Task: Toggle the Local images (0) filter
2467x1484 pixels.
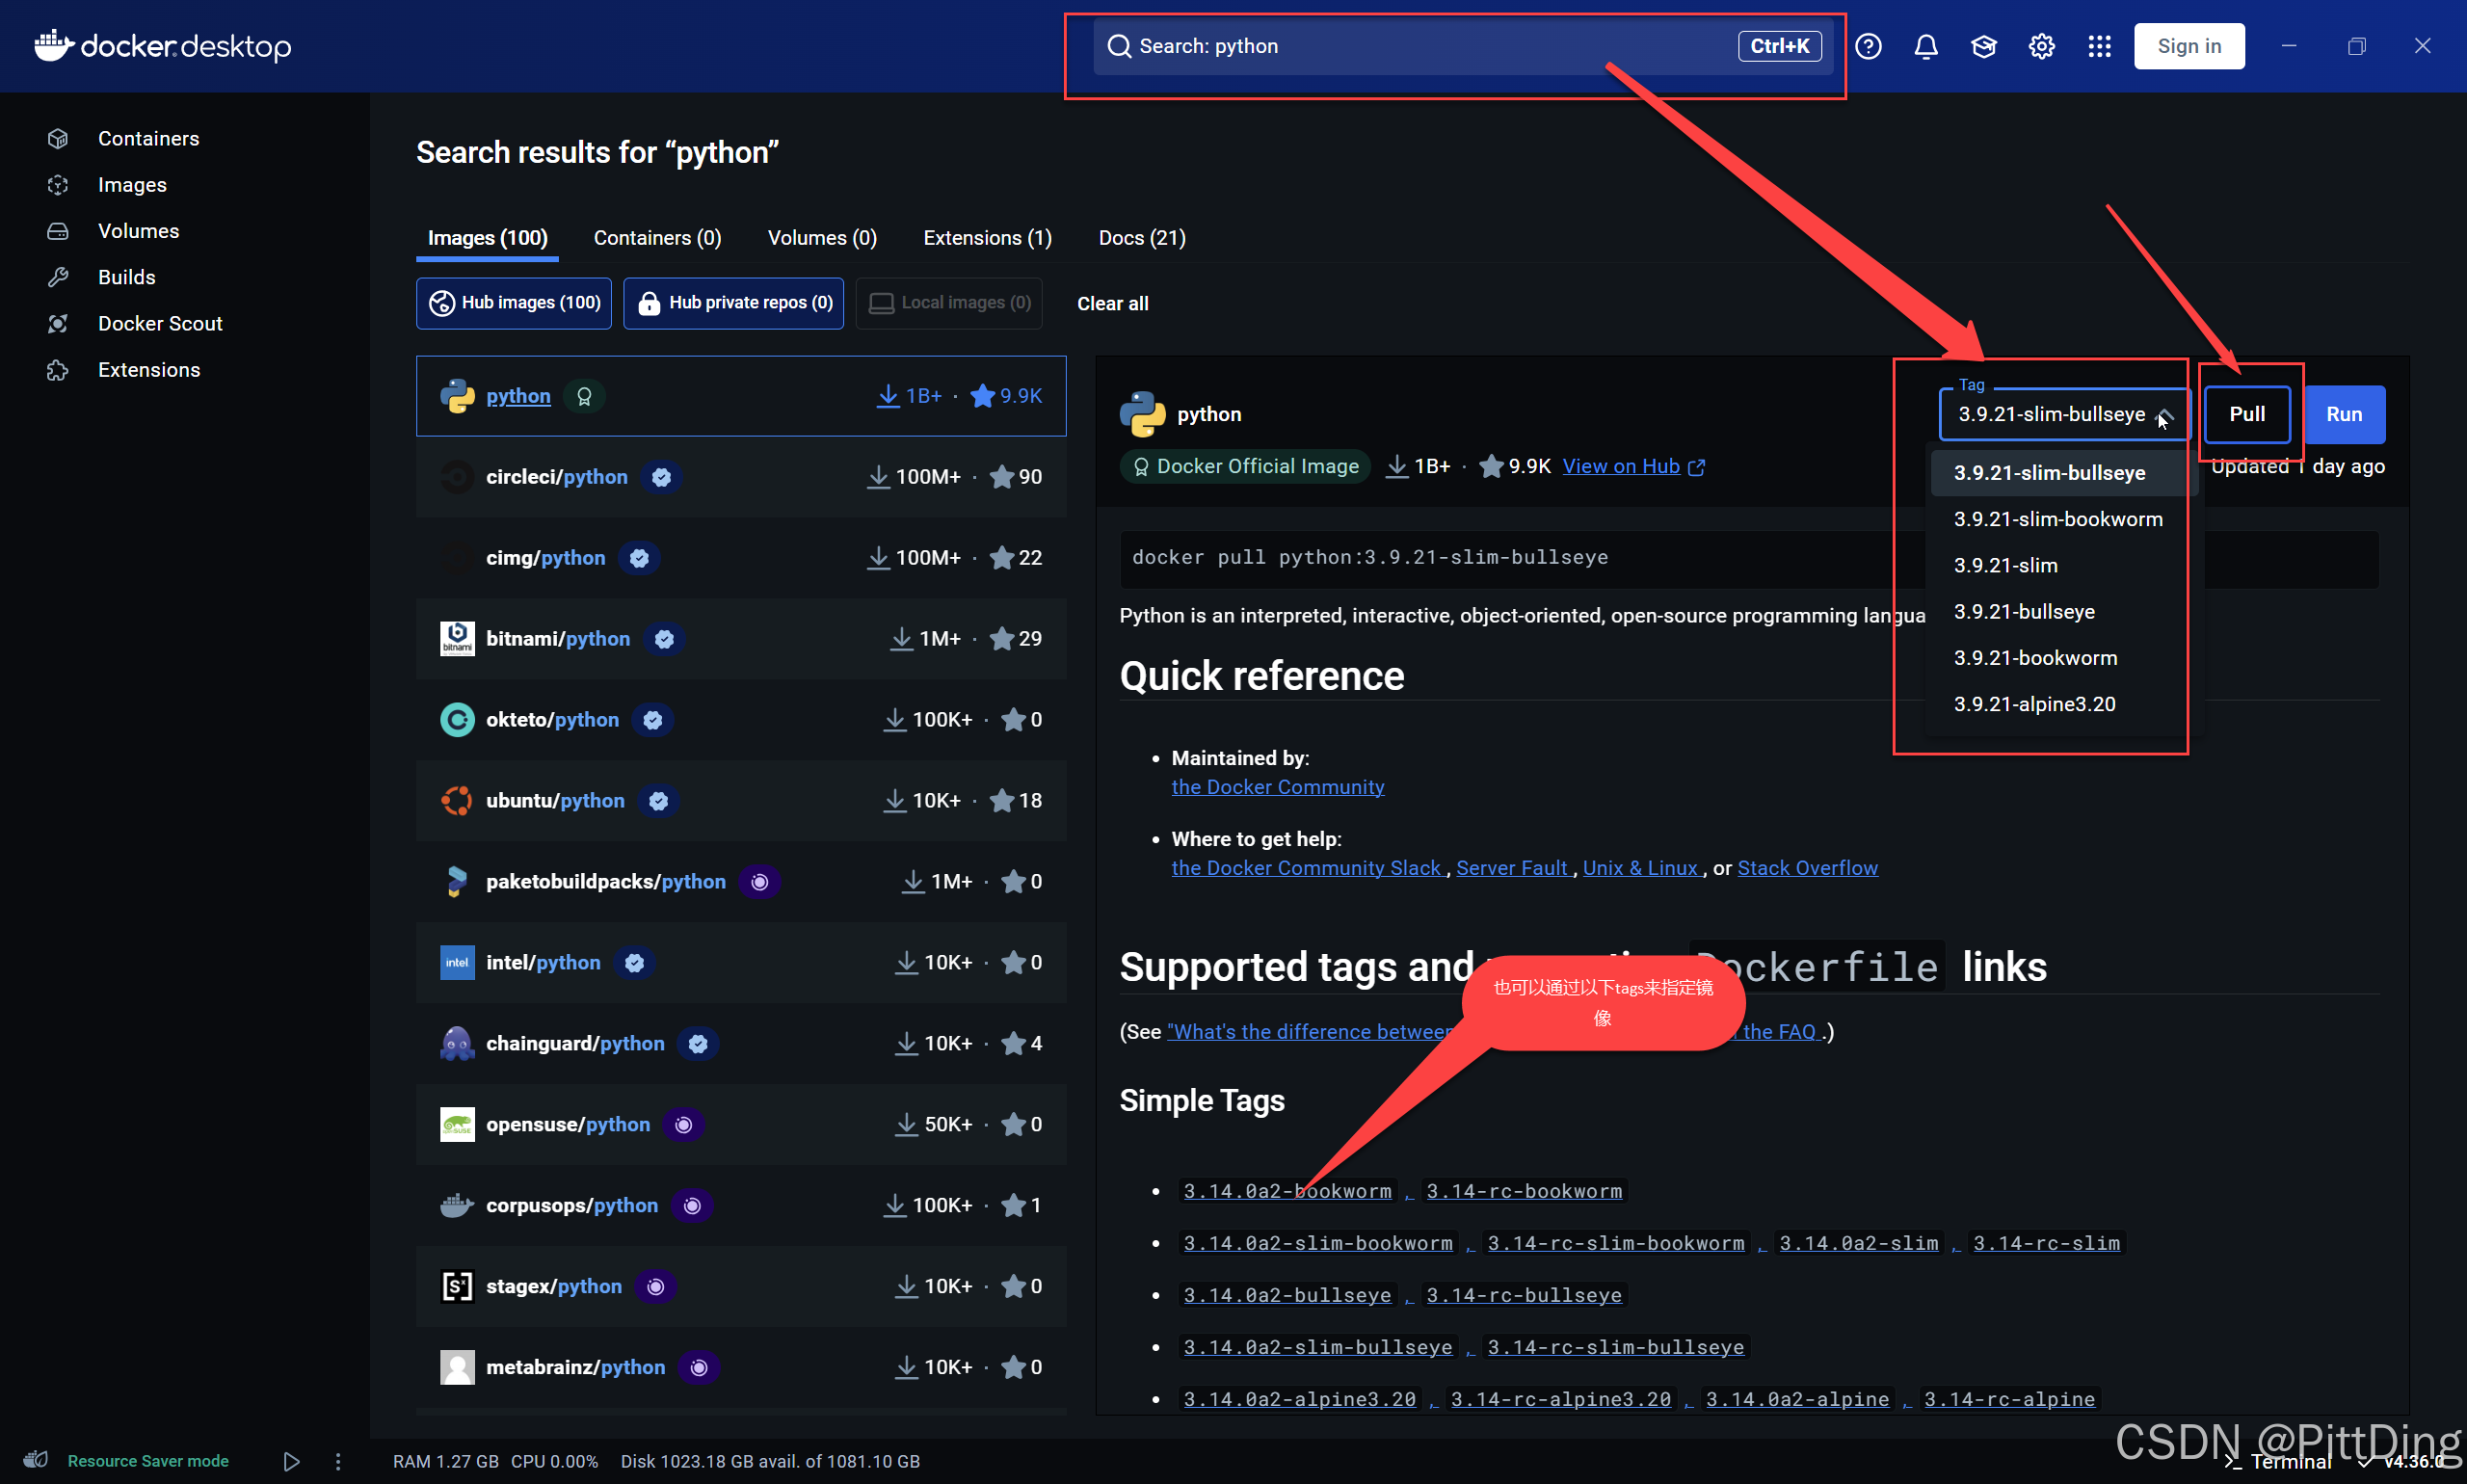Action: [x=949, y=303]
